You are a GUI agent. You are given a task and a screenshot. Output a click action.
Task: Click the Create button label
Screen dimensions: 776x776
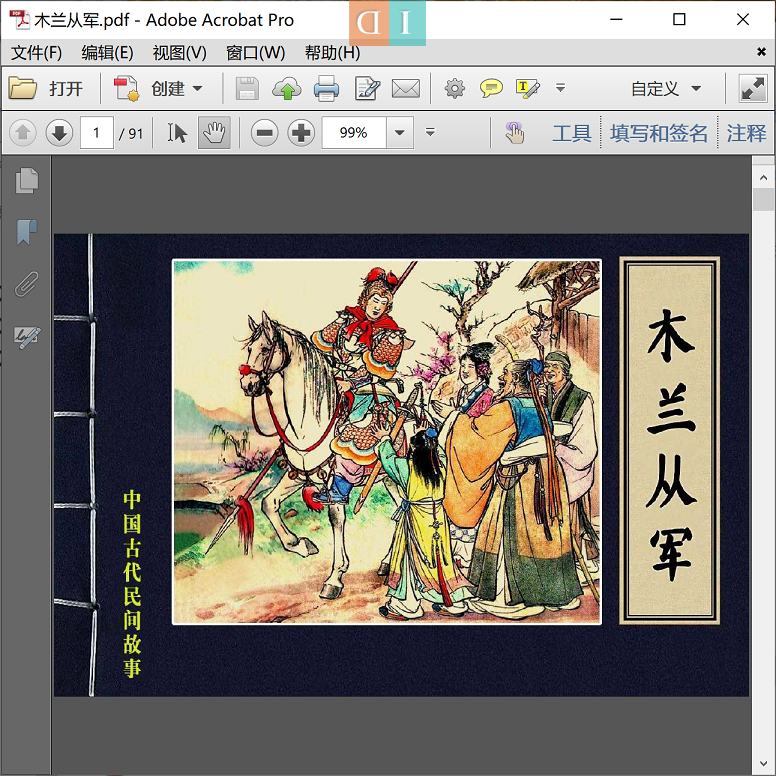click(x=168, y=89)
